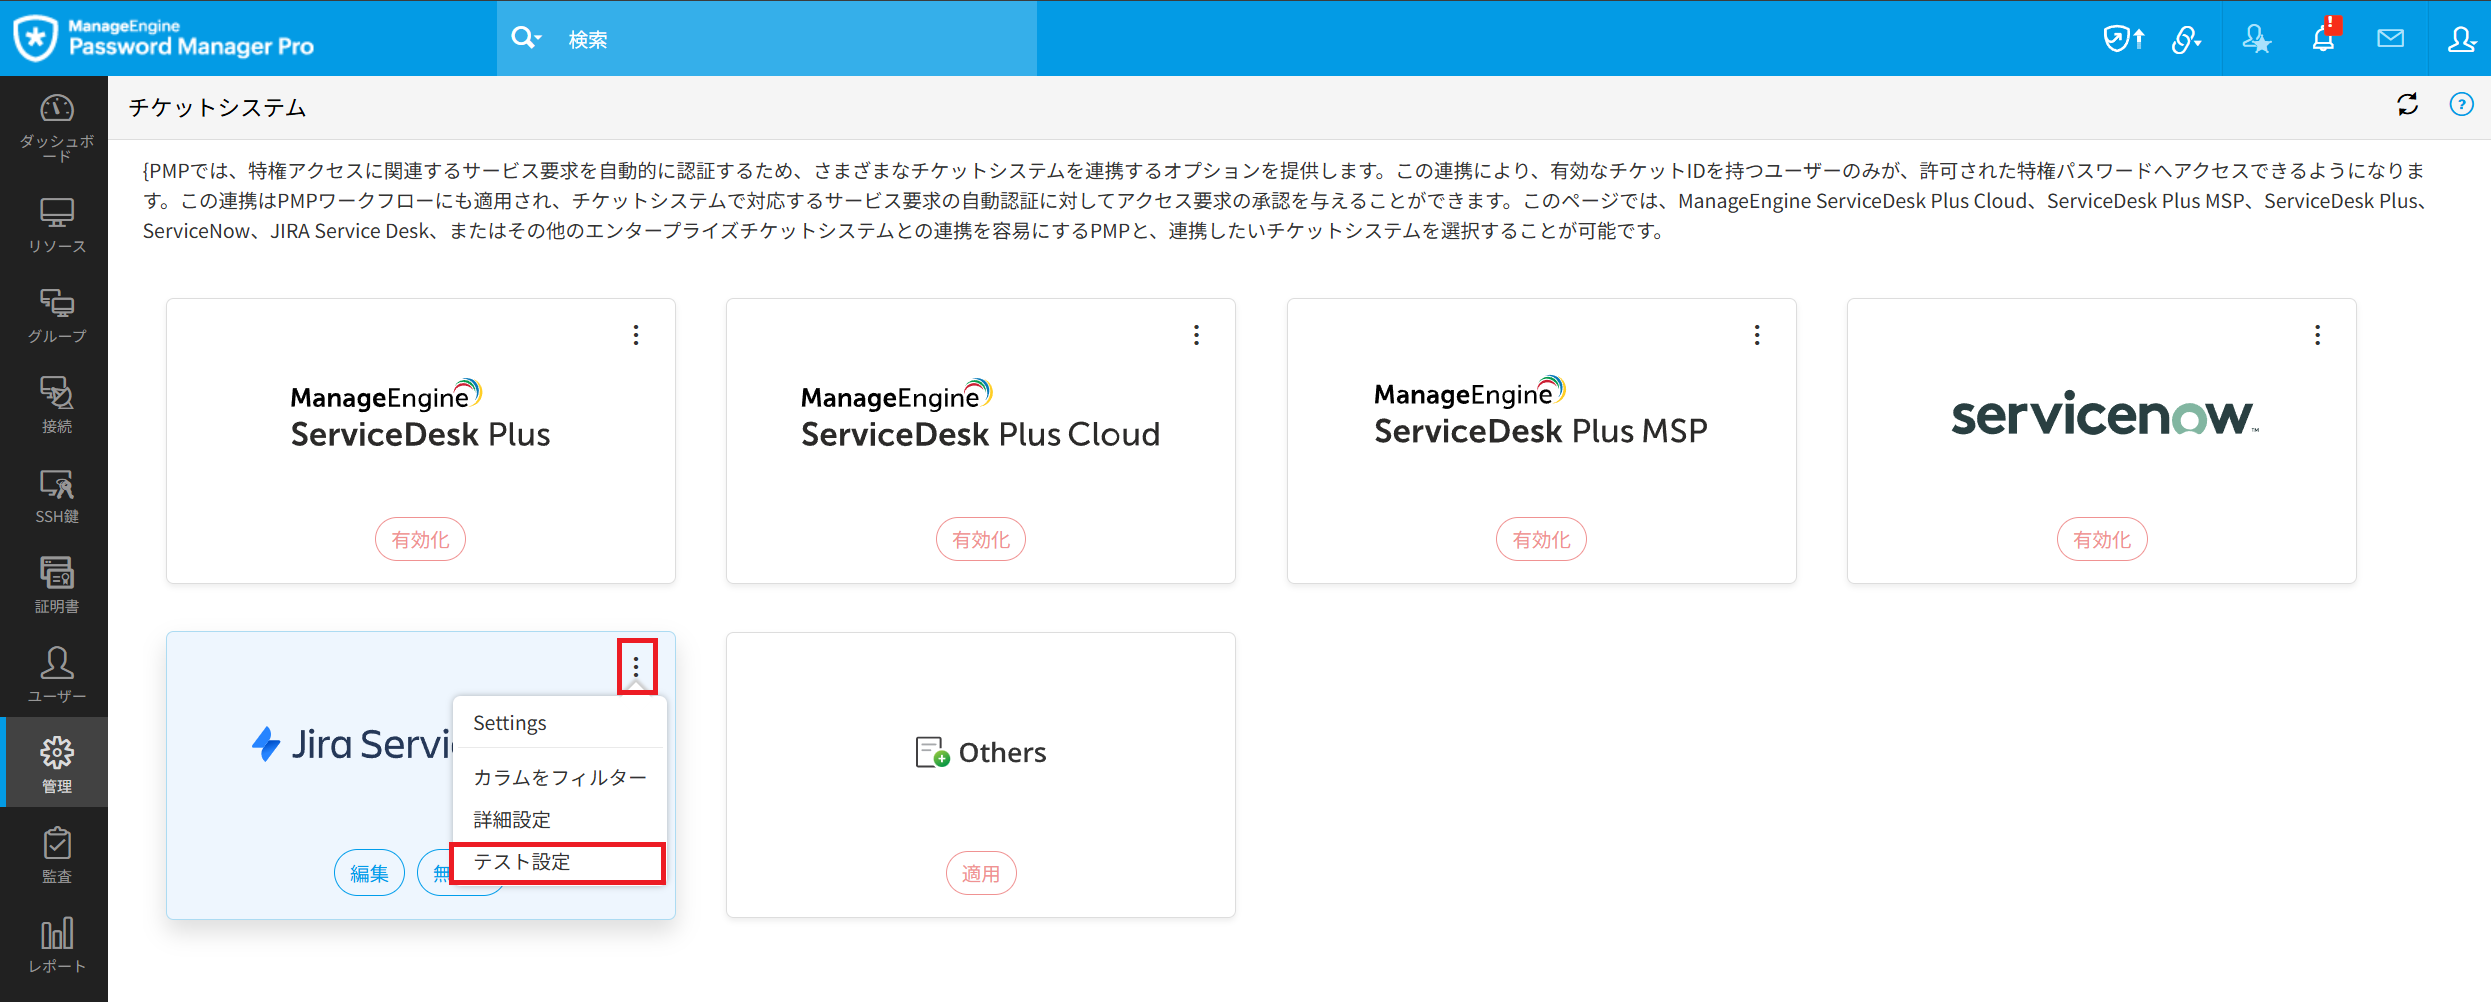Open ServiceDesk Plus card kebab menu

point(636,335)
